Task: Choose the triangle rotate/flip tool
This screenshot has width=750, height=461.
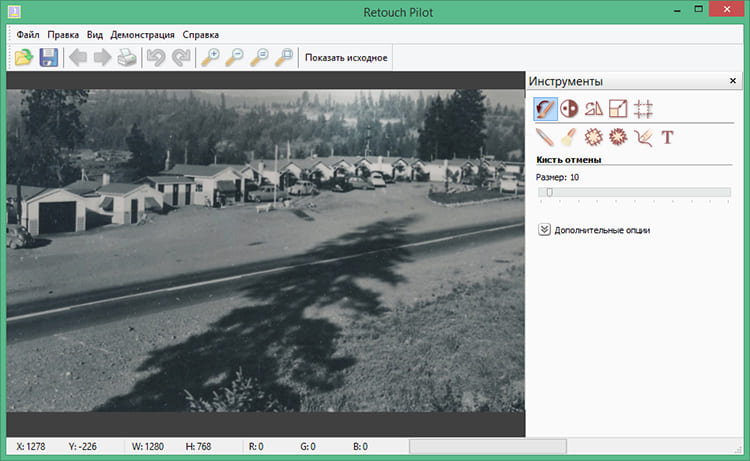Action: coord(594,109)
